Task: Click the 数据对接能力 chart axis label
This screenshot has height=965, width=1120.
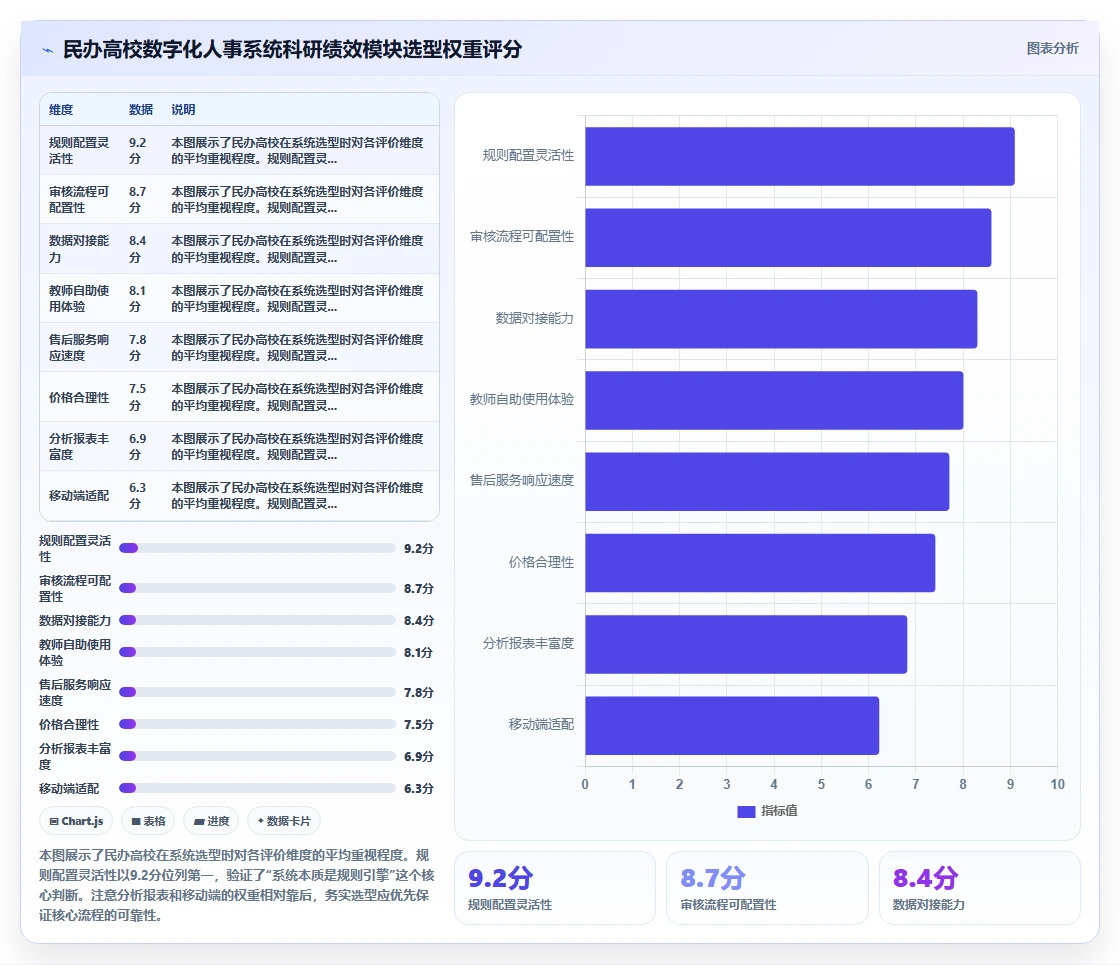Action: coord(535,318)
